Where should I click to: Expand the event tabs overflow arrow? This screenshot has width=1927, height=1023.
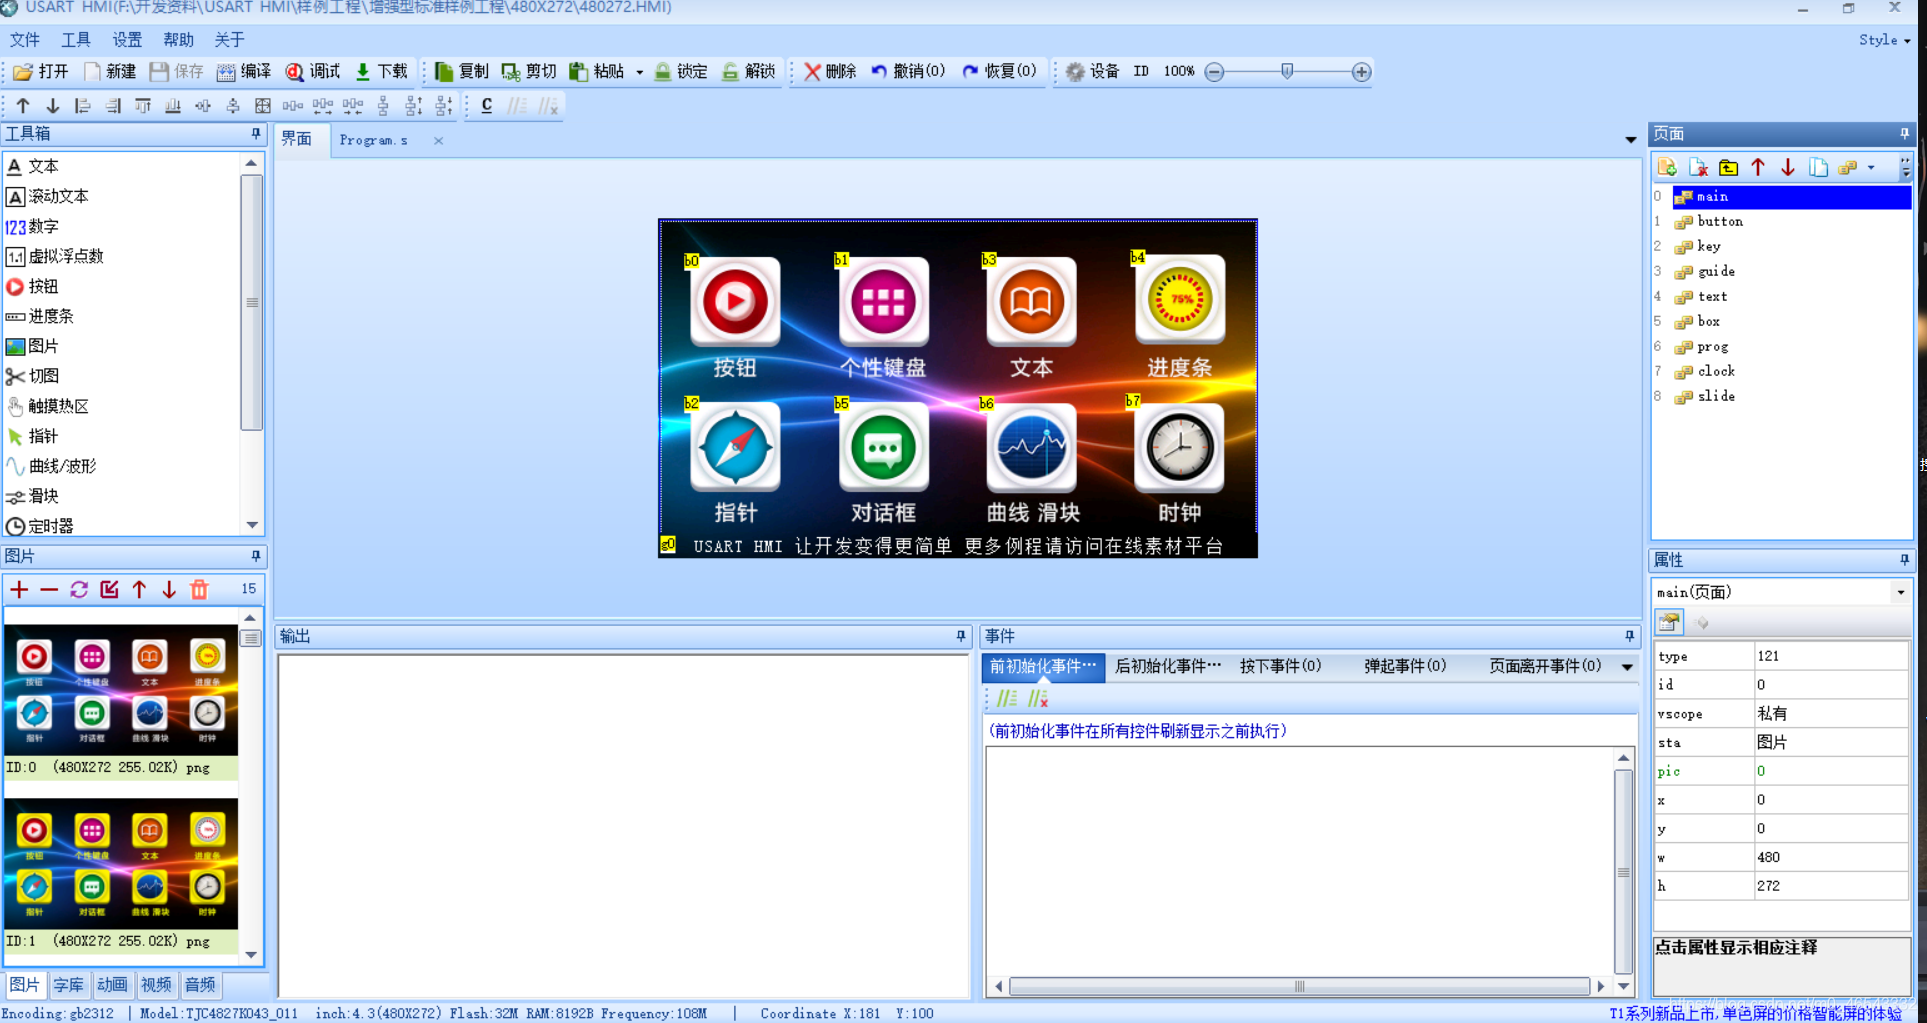1627,667
